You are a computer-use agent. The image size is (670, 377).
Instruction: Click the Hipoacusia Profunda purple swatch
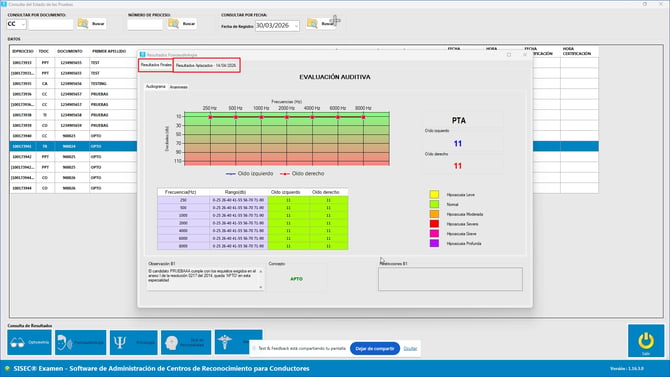tap(434, 243)
